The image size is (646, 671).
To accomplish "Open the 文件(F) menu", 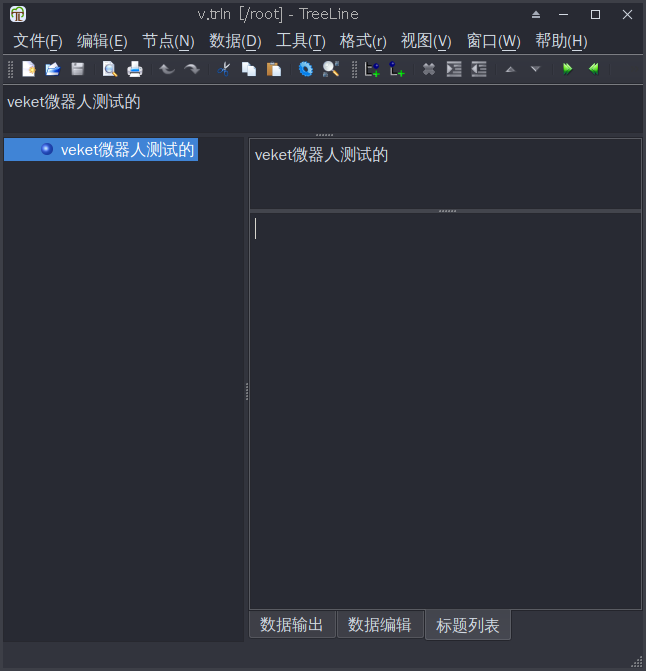I will 38,41.
